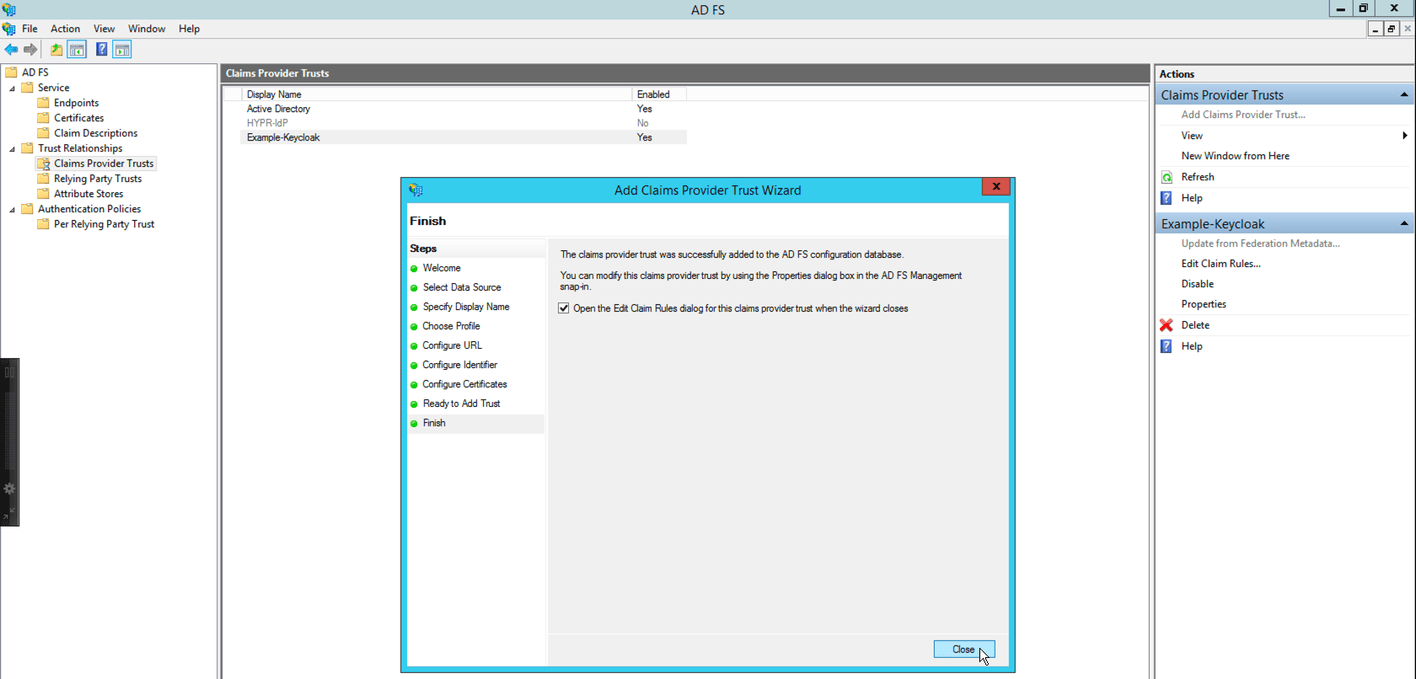Image resolution: width=1416 pixels, height=679 pixels.
Task: Click Enabled column header
Action: tap(660, 94)
